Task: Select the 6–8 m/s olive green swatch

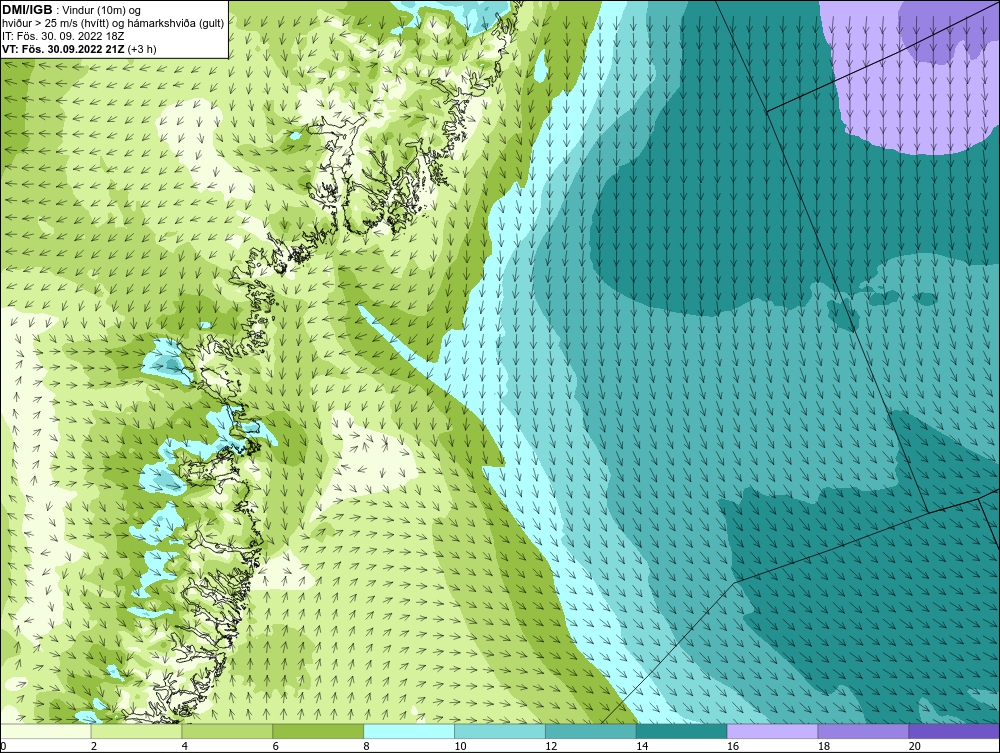Action: 318,731
